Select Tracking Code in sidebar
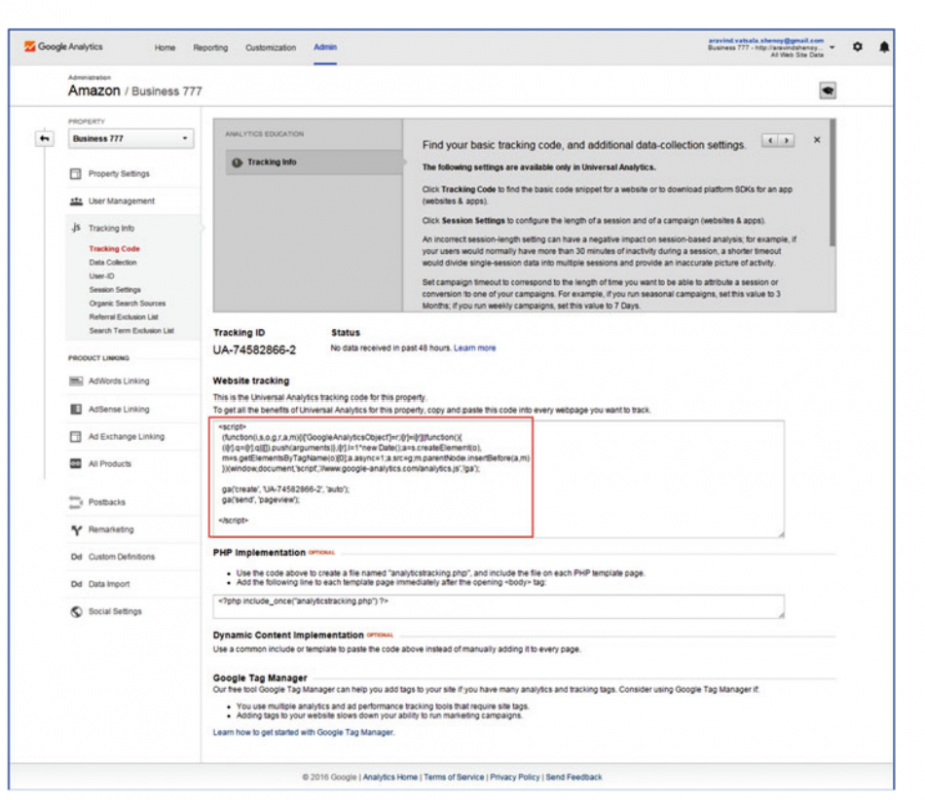Viewport: 925px width, 800px height. coord(114,249)
